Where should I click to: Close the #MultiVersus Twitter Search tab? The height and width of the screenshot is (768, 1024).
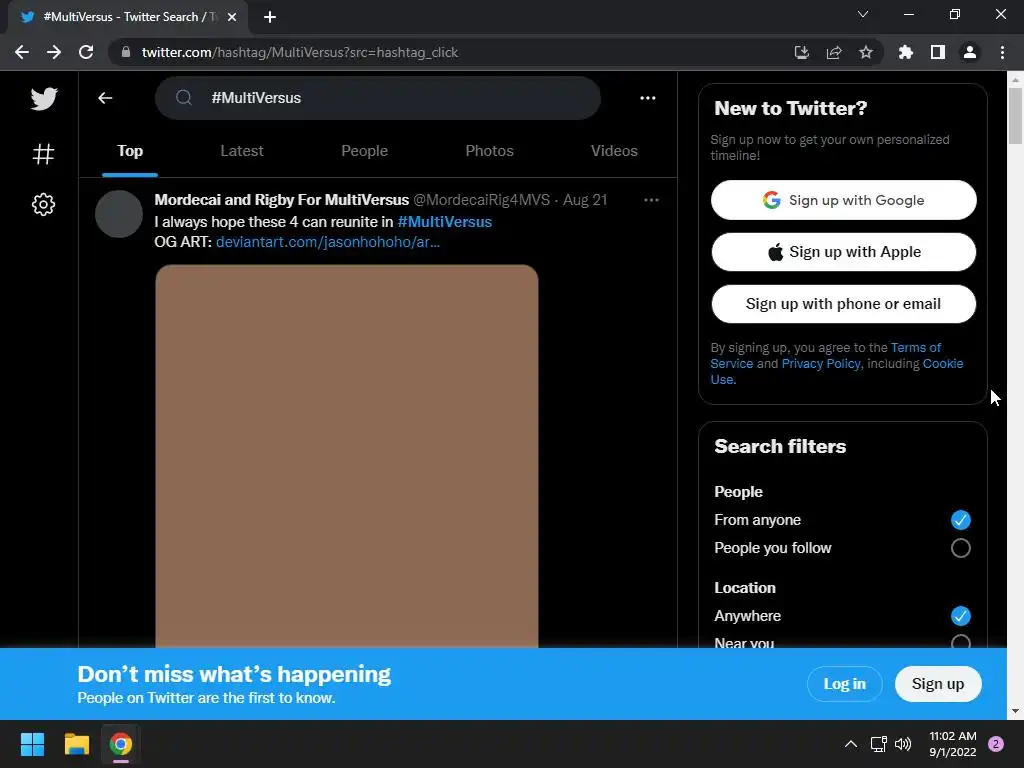coord(232,17)
